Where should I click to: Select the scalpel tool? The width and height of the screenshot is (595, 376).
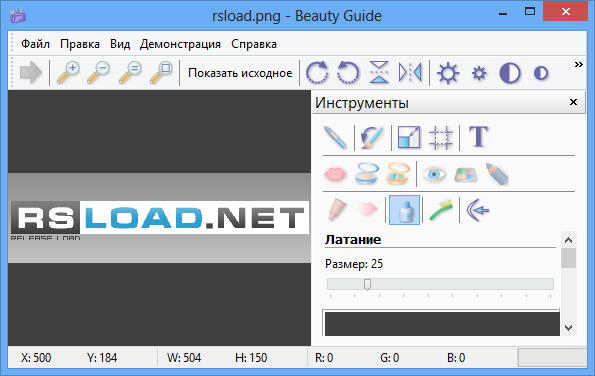pyautogui.click(x=335, y=137)
